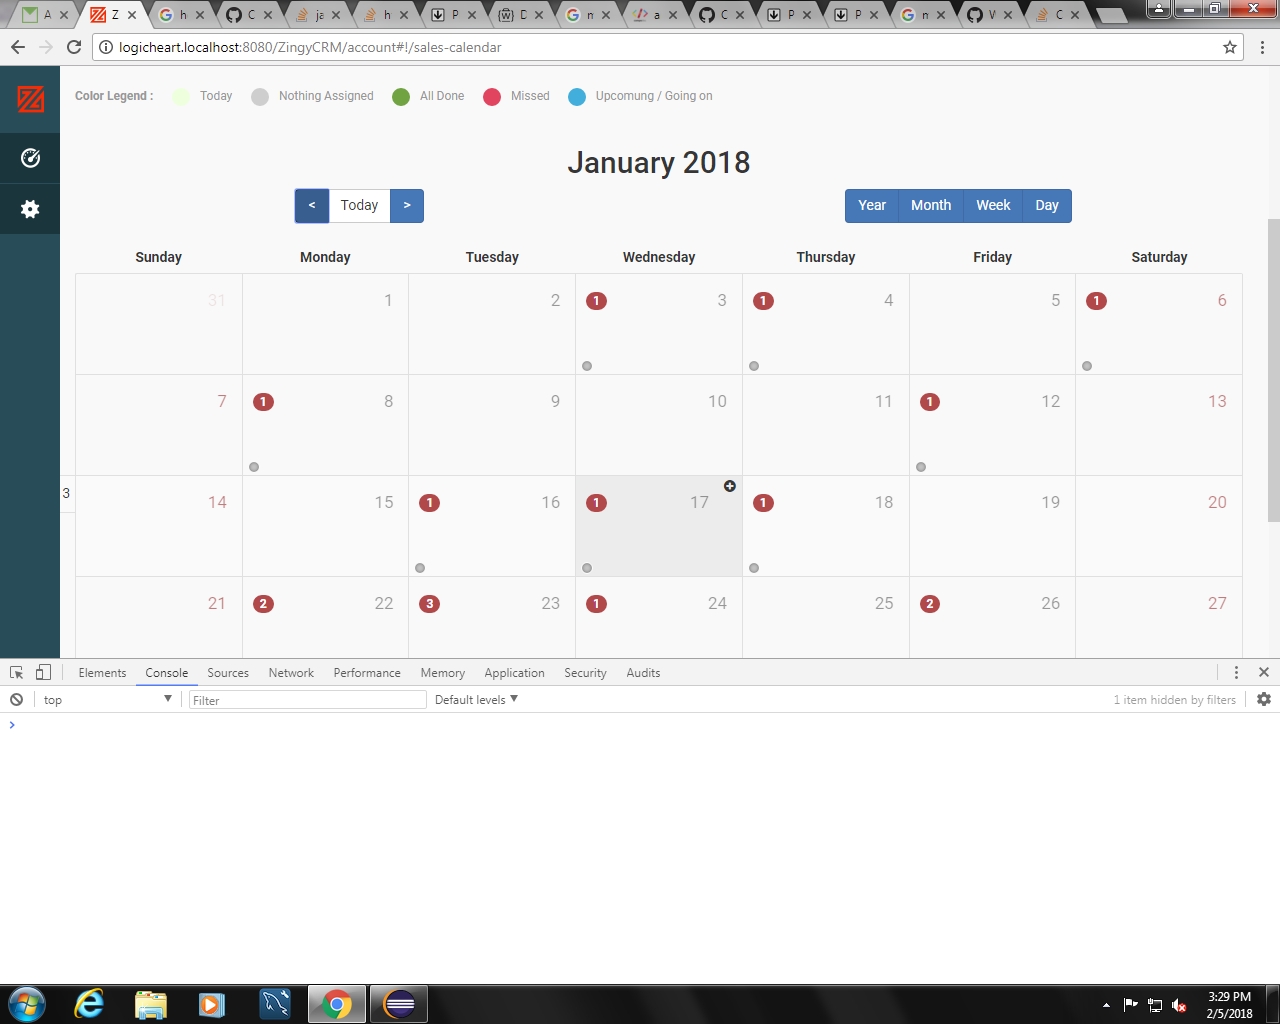This screenshot has width=1280, height=1024.
Task: Open the 'top' frame context dropdown
Action: click(x=105, y=699)
